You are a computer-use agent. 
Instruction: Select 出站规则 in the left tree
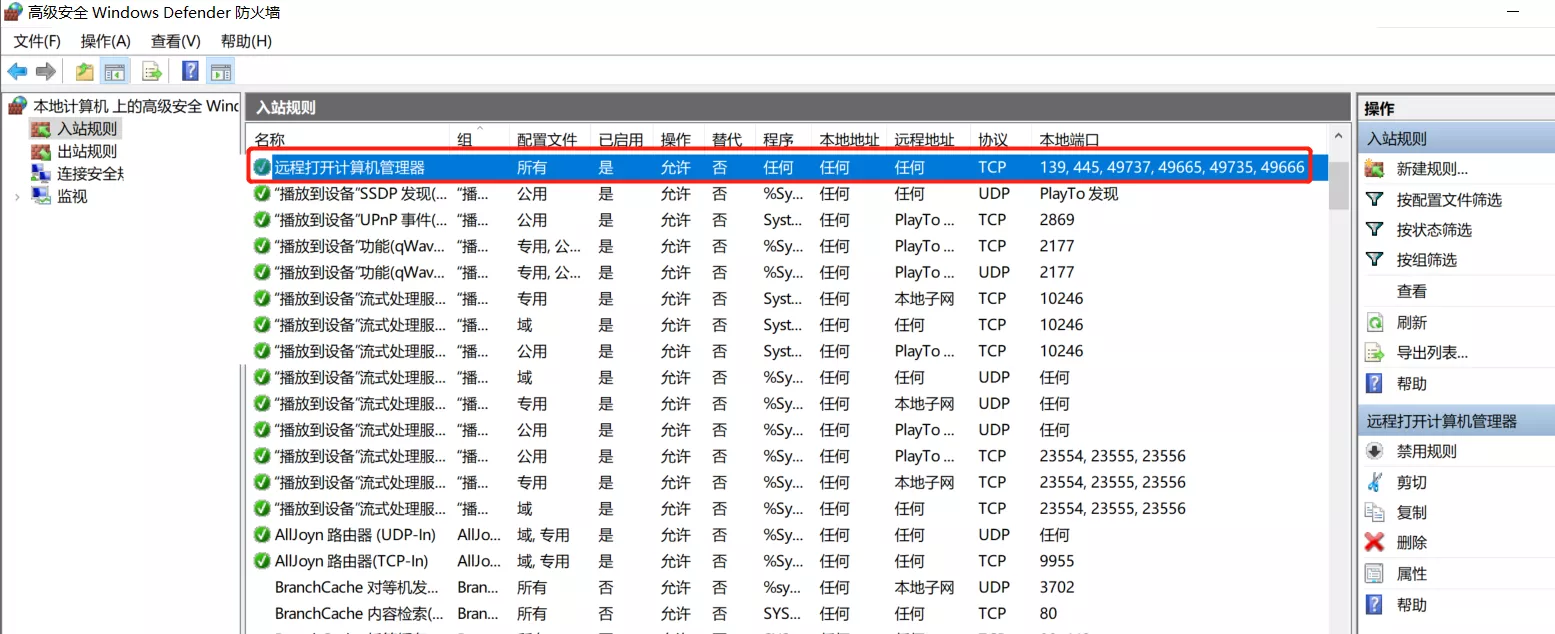[86, 152]
